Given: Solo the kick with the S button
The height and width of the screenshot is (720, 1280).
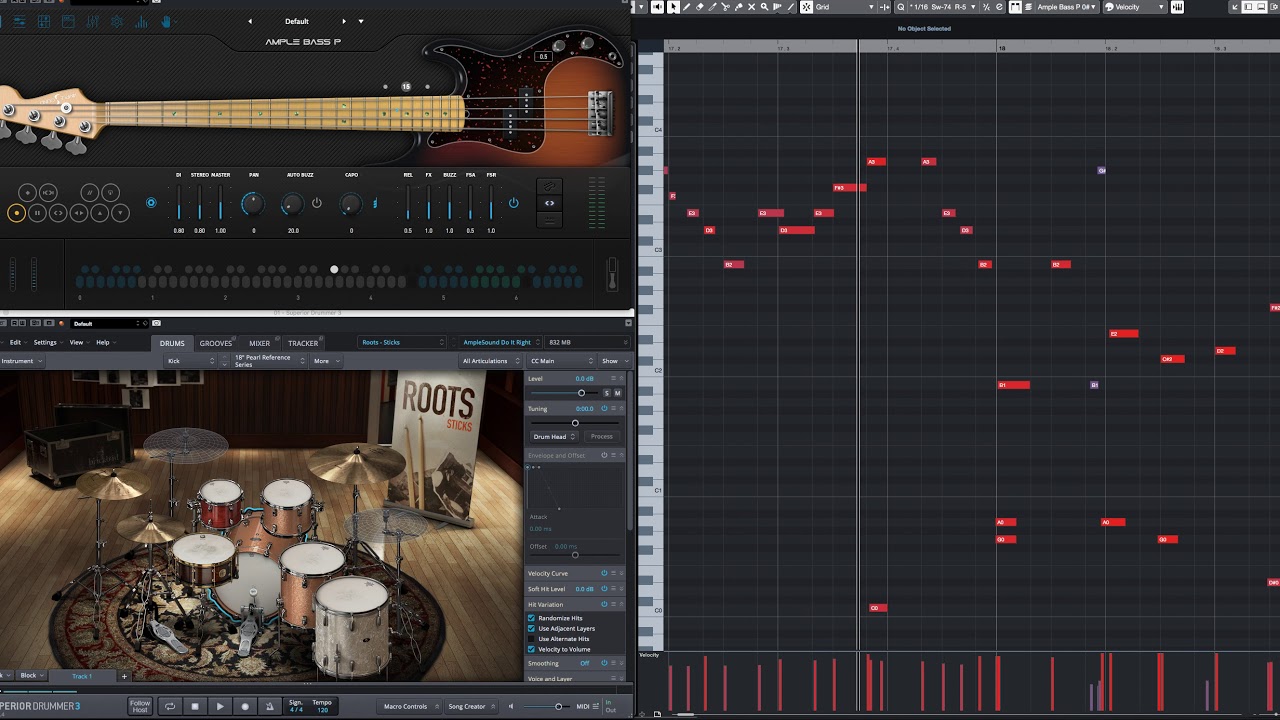Looking at the screenshot, I should (x=606, y=393).
